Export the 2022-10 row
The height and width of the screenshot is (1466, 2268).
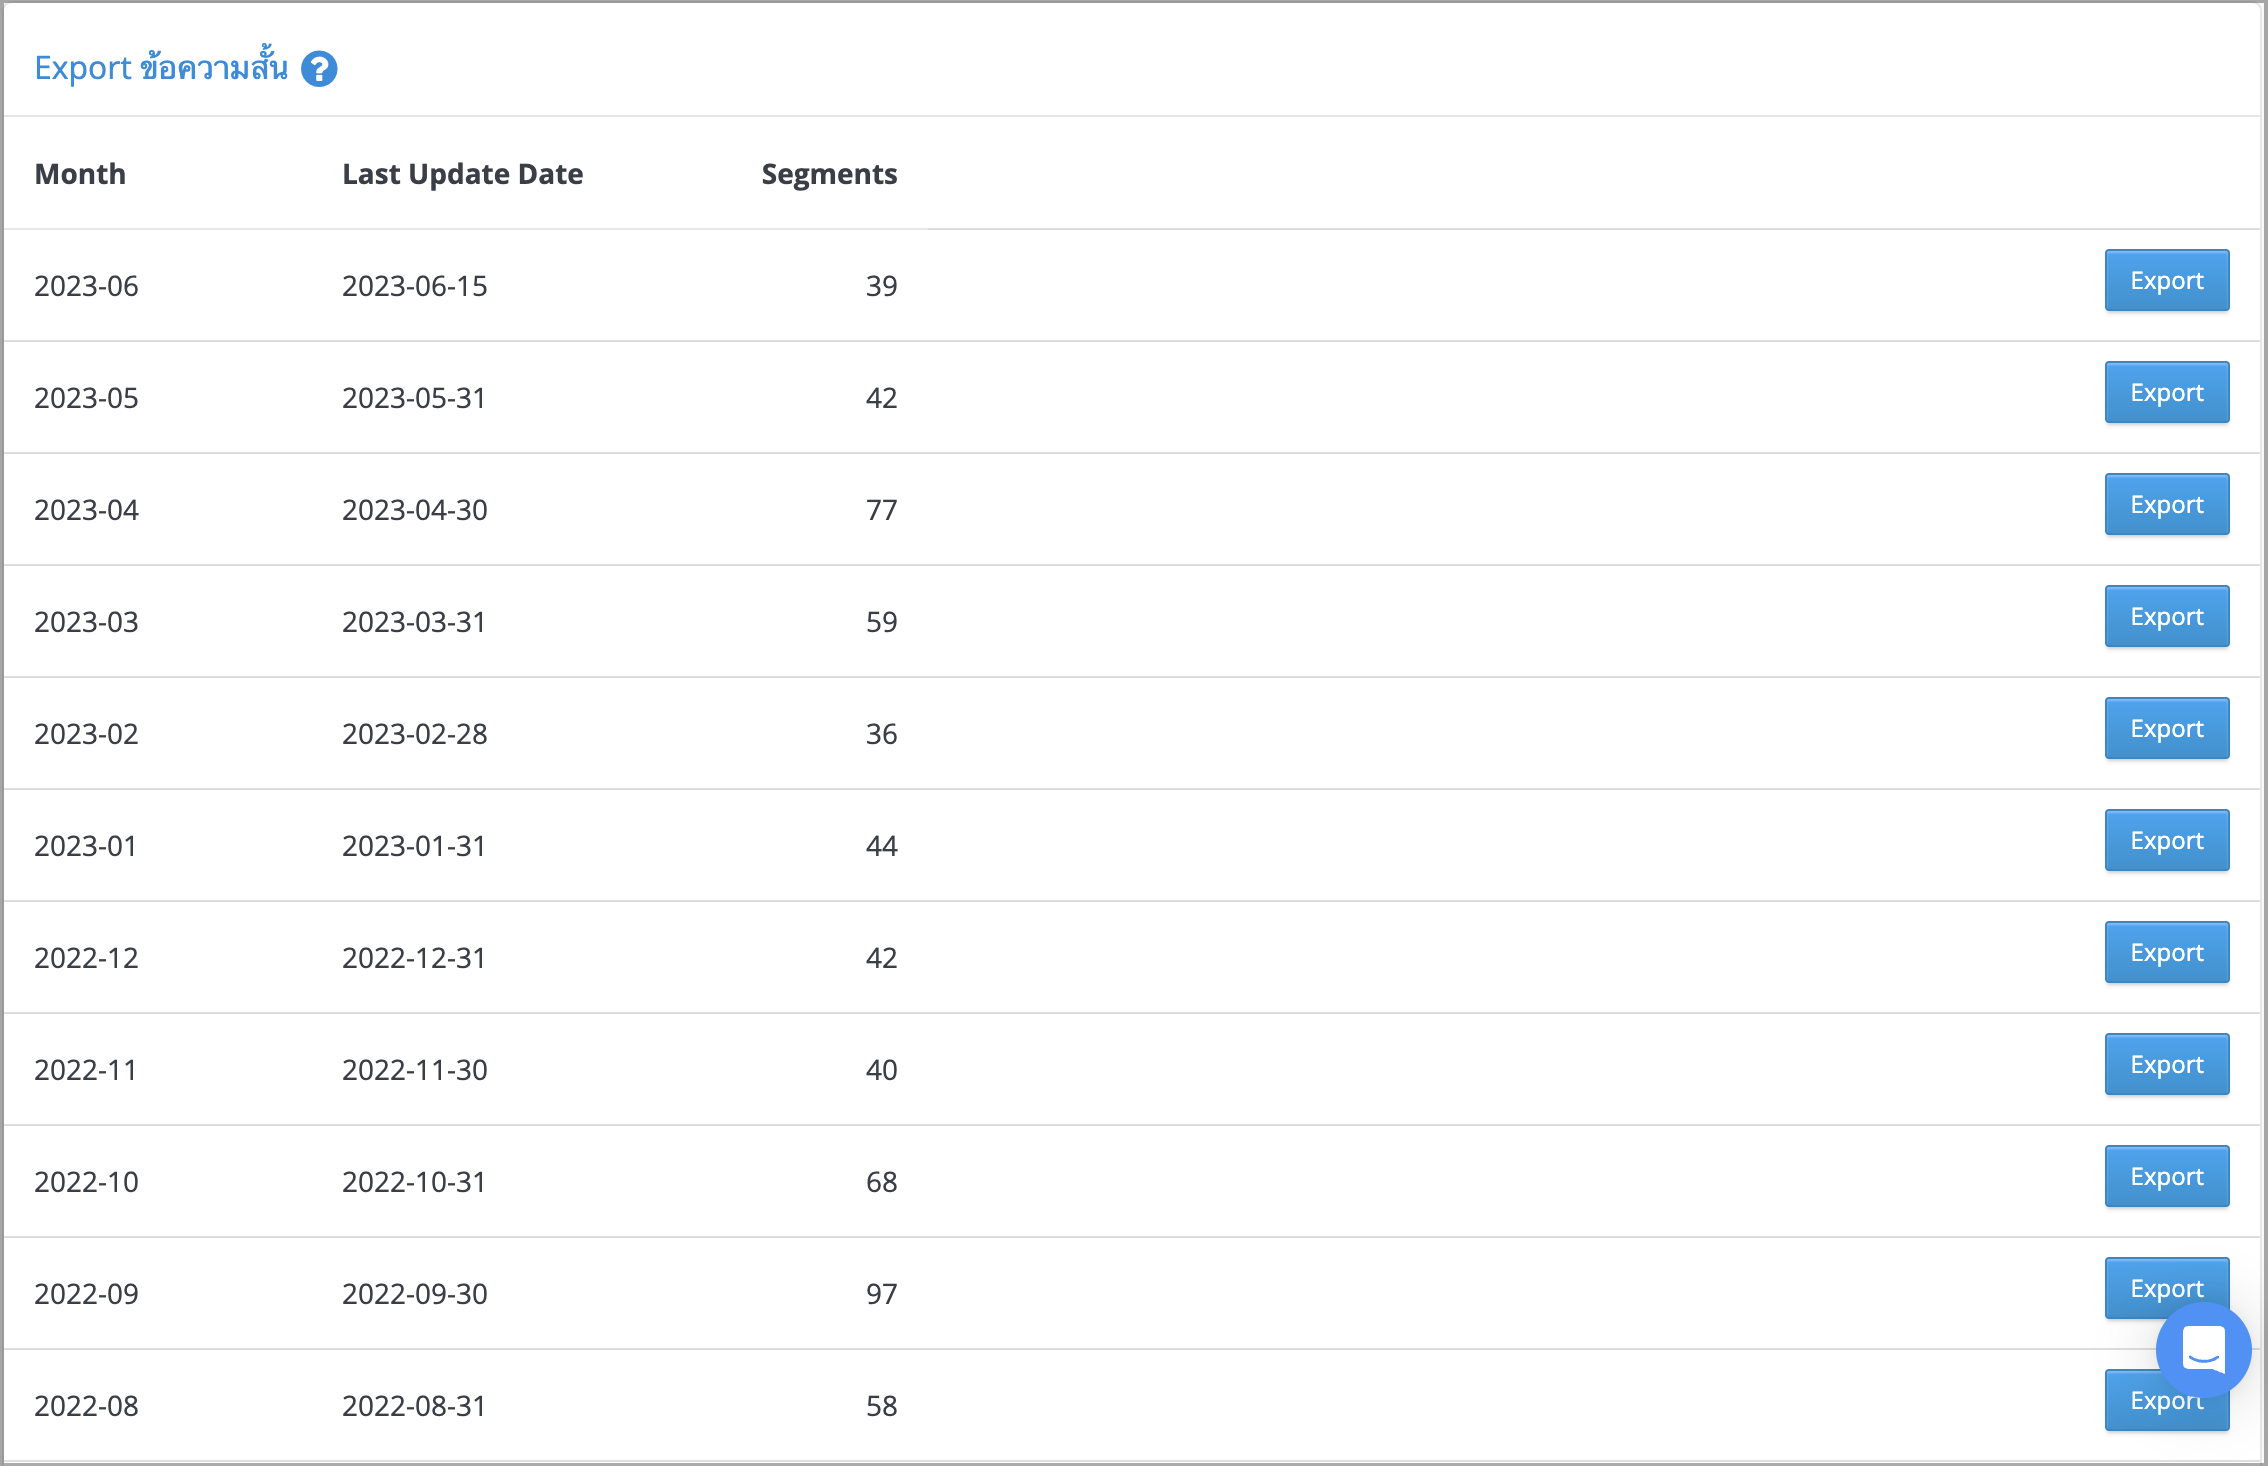tap(2167, 1176)
